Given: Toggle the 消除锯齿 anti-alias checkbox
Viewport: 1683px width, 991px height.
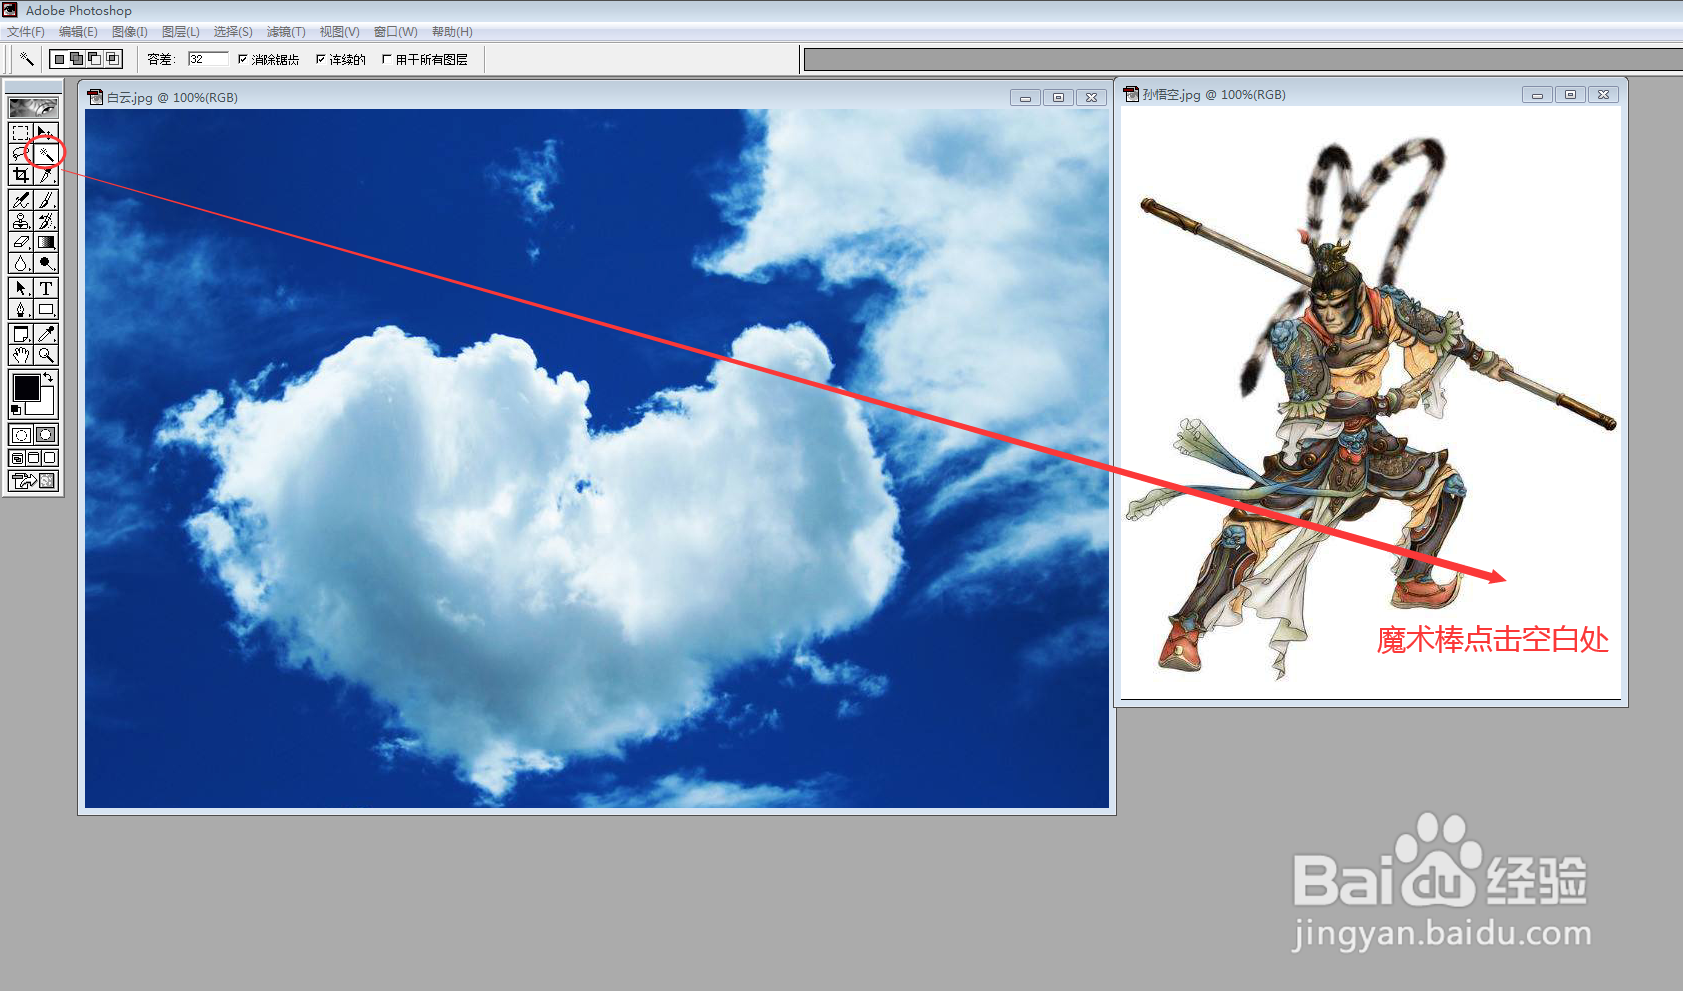Looking at the screenshot, I should pyautogui.click(x=242, y=59).
